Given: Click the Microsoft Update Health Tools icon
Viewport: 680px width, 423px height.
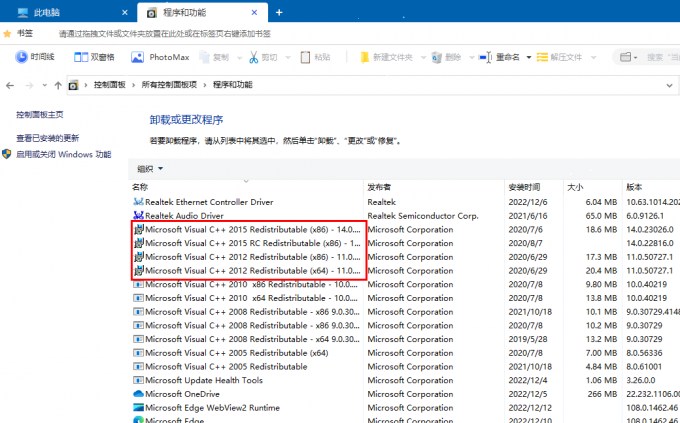Looking at the screenshot, I should click(138, 380).
